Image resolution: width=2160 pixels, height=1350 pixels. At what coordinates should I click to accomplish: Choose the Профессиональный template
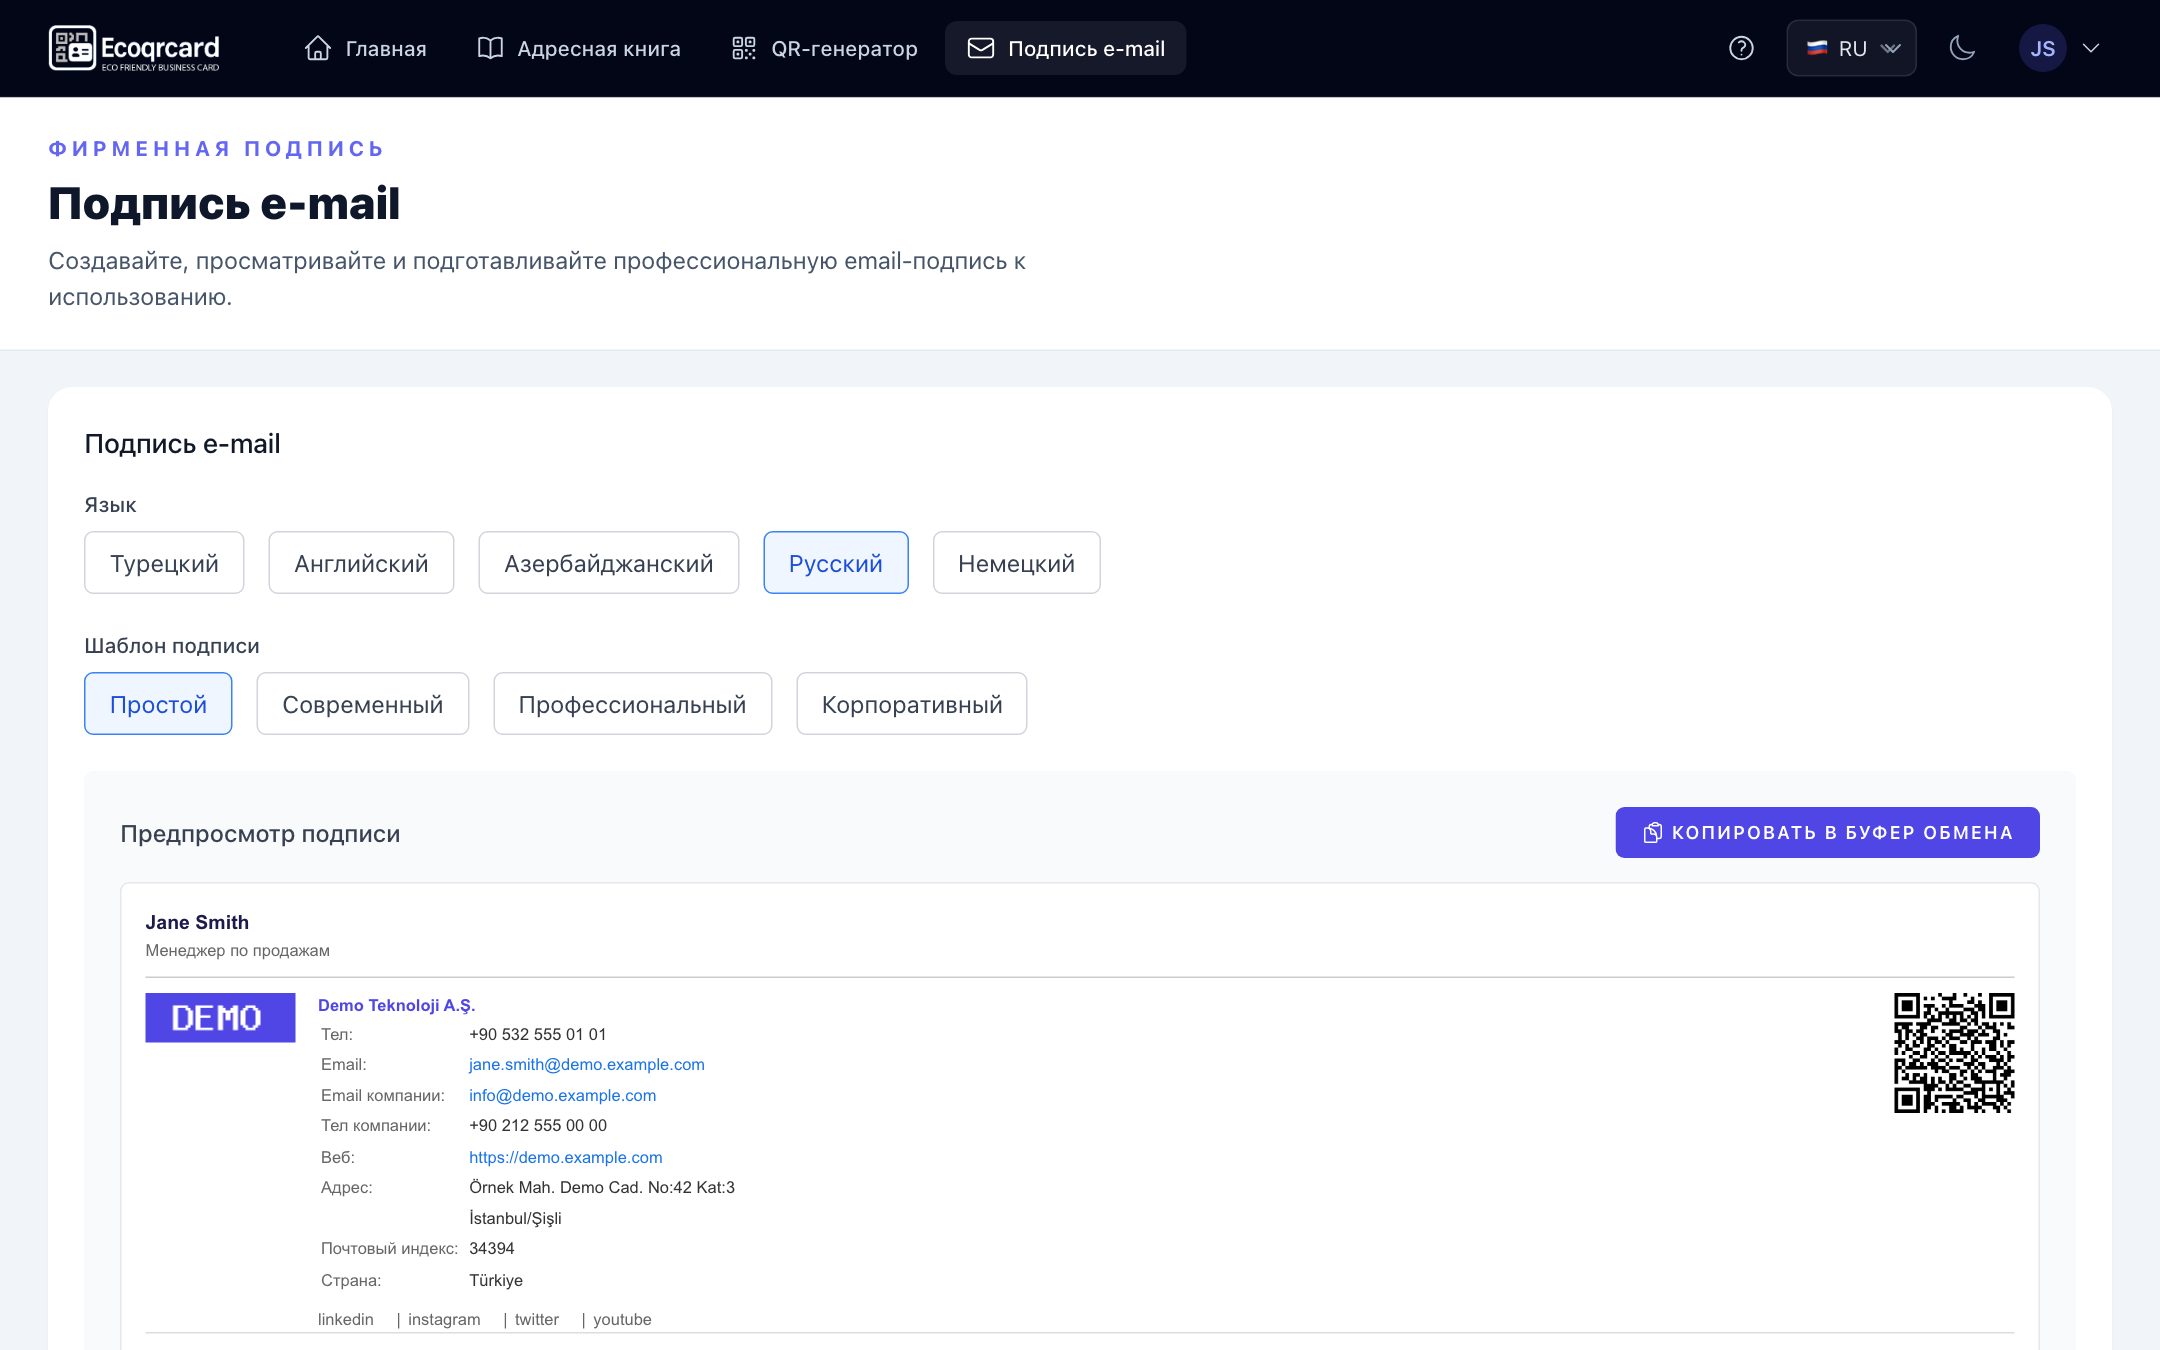tap(633, 704)
